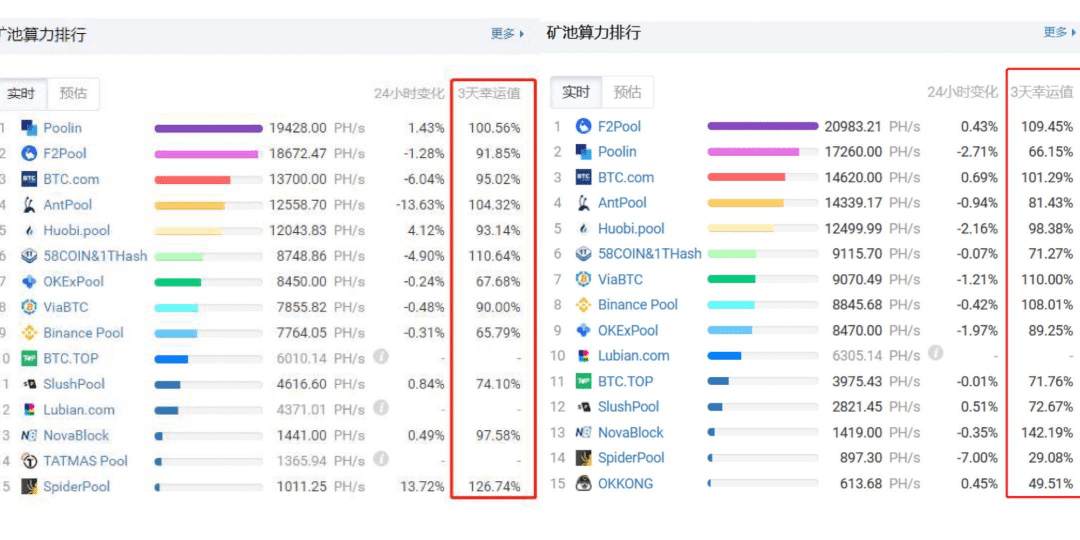This screenshot has width=1080, height=540.
Task: Click the ViaBTC logo icon in left panel
Action: [29, 307]
